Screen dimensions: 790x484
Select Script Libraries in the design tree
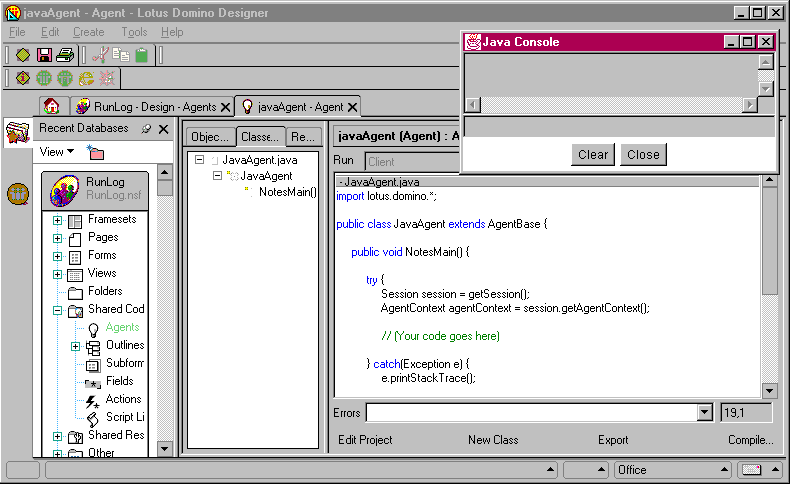pyautogui.click(x=125, y=417)
